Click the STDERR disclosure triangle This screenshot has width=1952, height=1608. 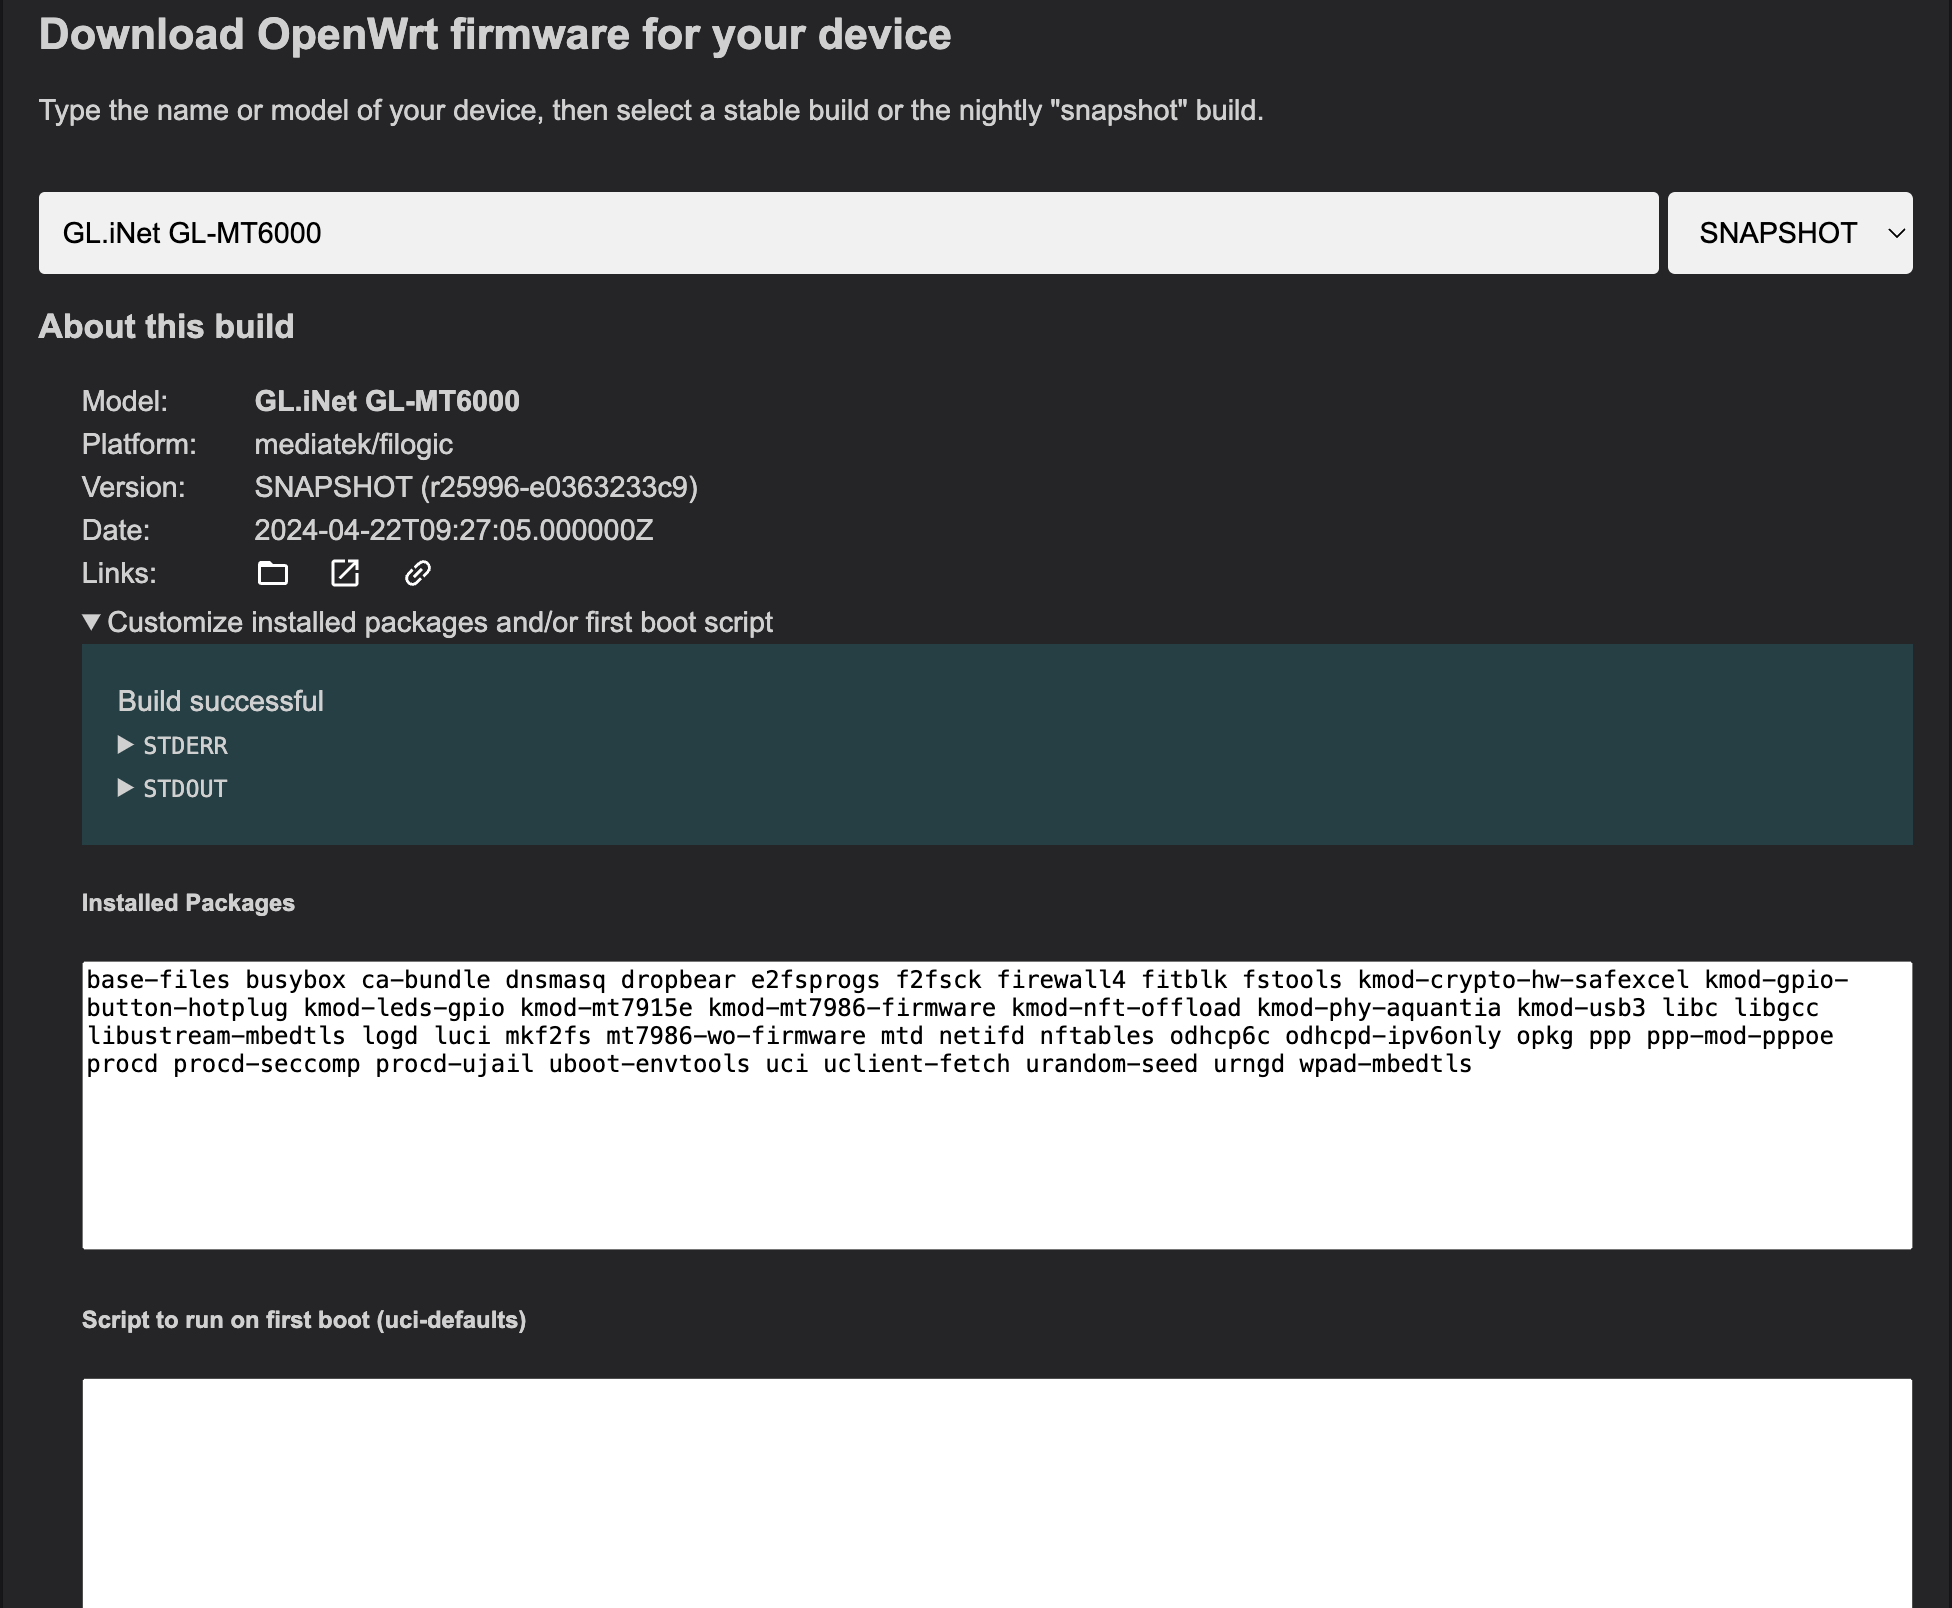click(125, 745)
